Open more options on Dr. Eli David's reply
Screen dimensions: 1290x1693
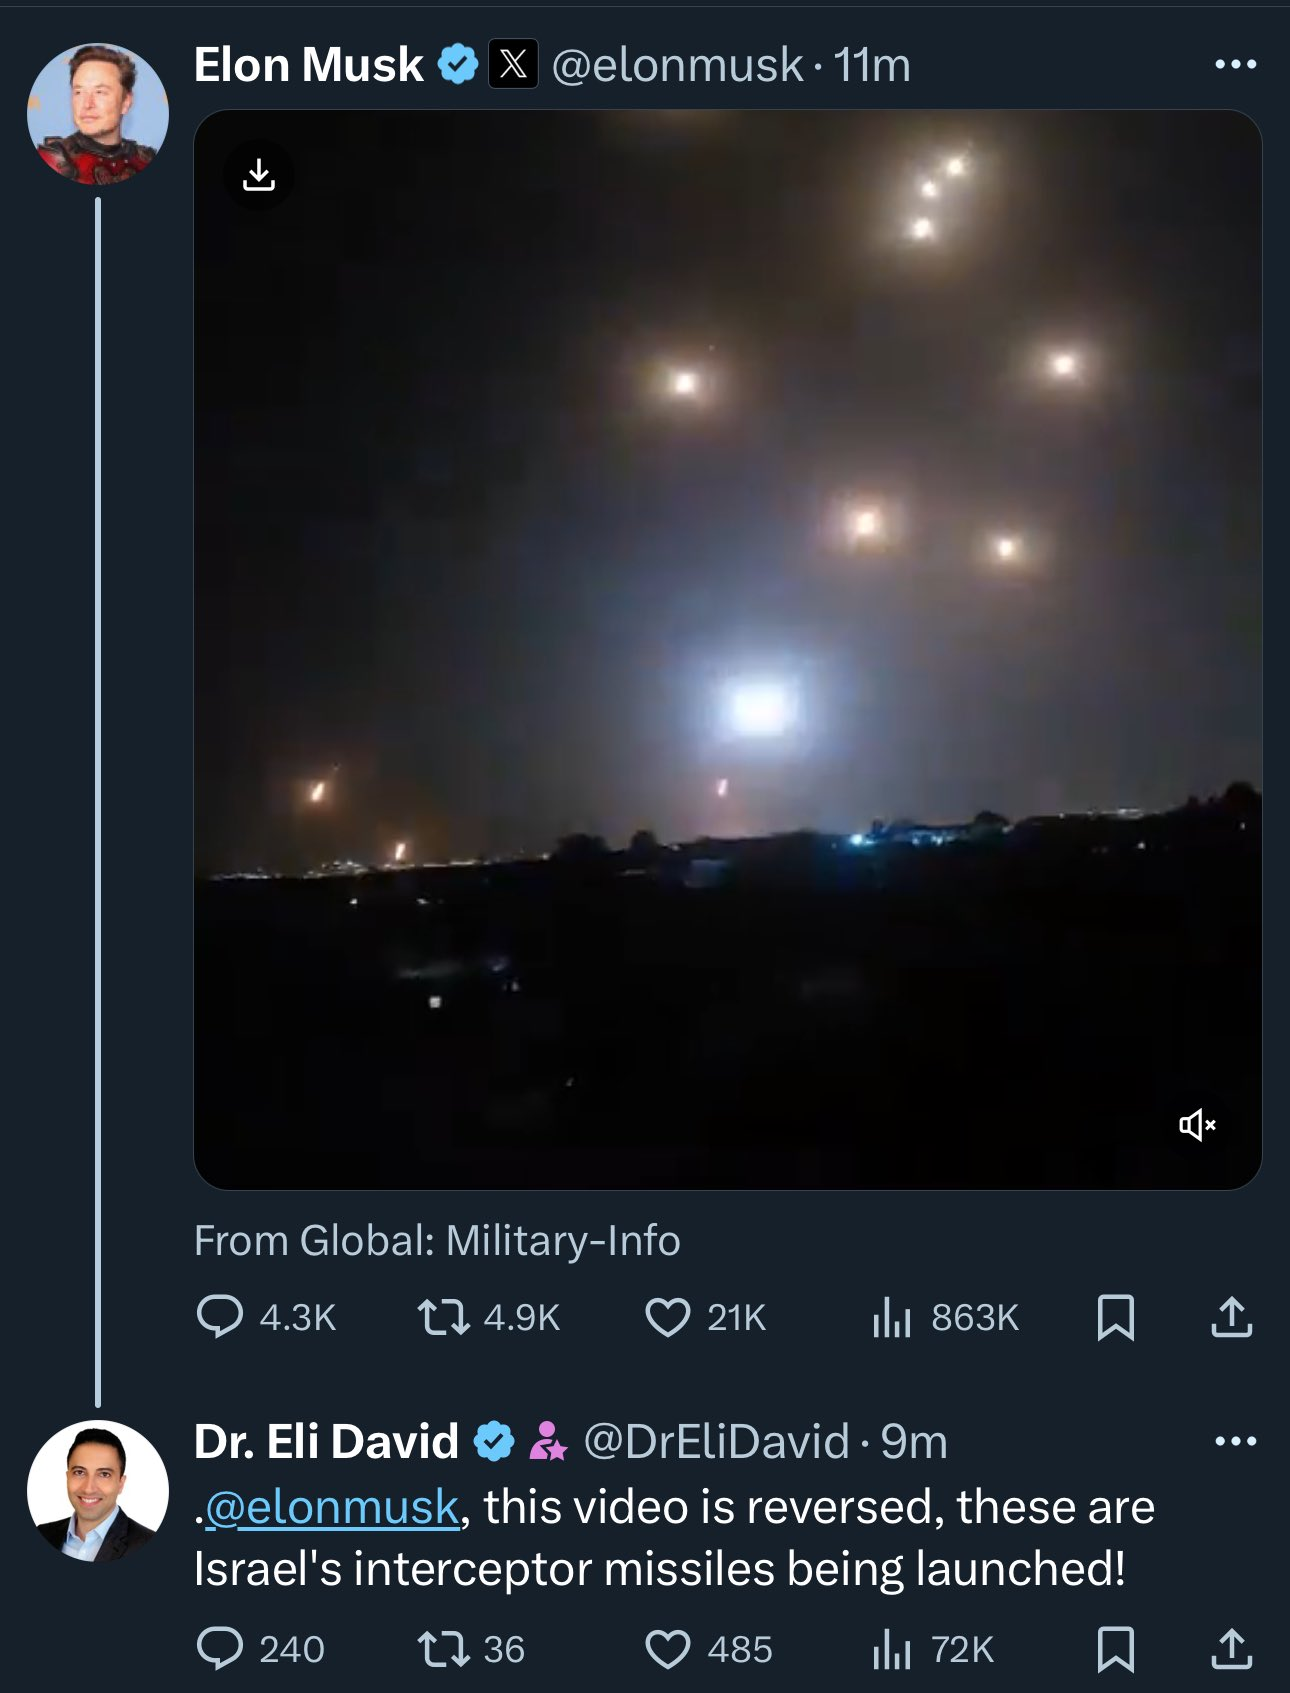click(x=1235, y=1441)
